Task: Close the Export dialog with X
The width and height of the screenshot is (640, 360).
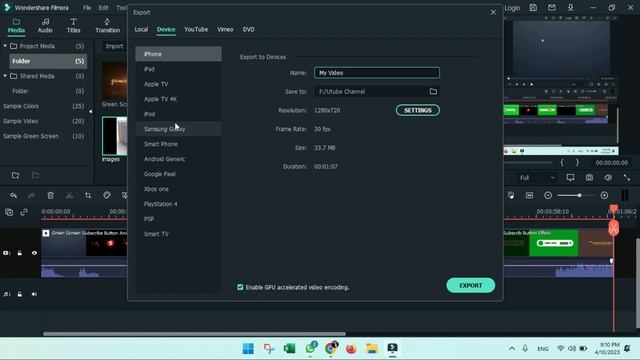Action: [493, 12]
